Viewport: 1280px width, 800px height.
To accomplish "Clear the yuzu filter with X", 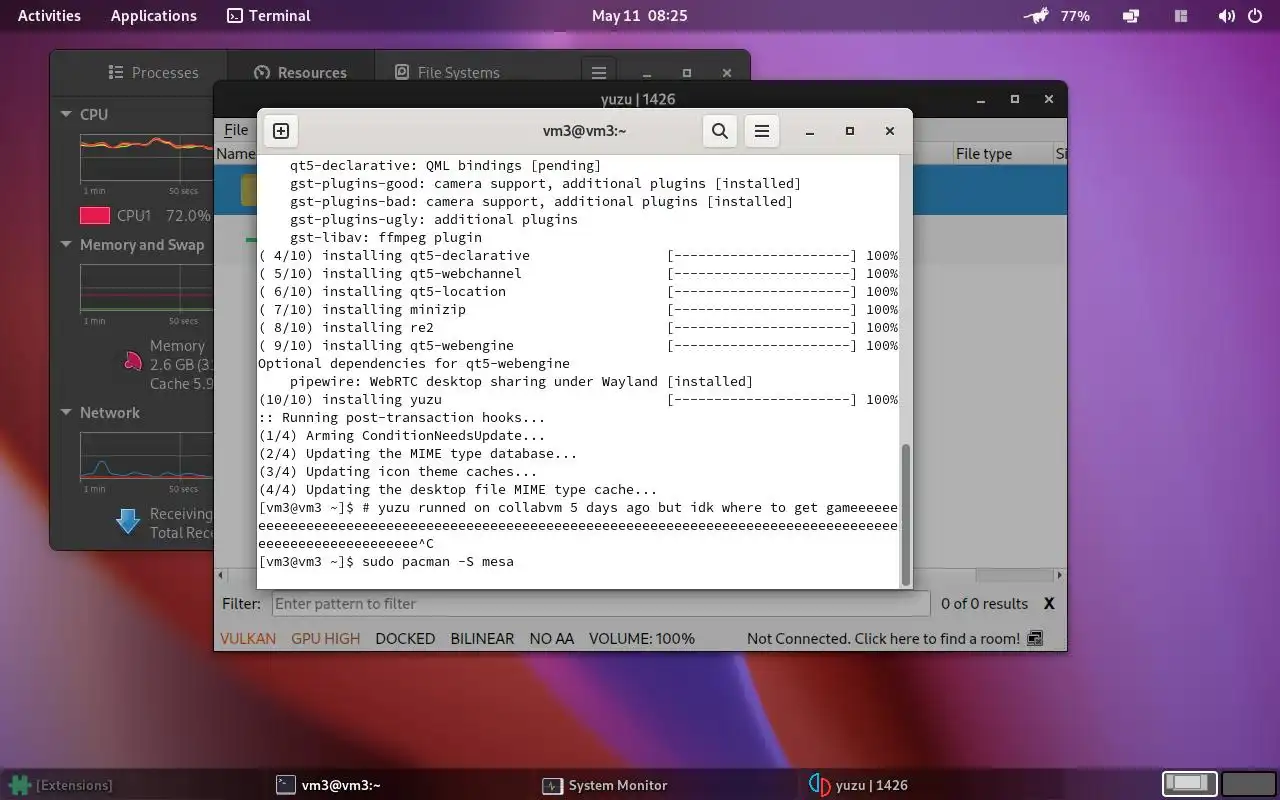I will coord(1049,604).
